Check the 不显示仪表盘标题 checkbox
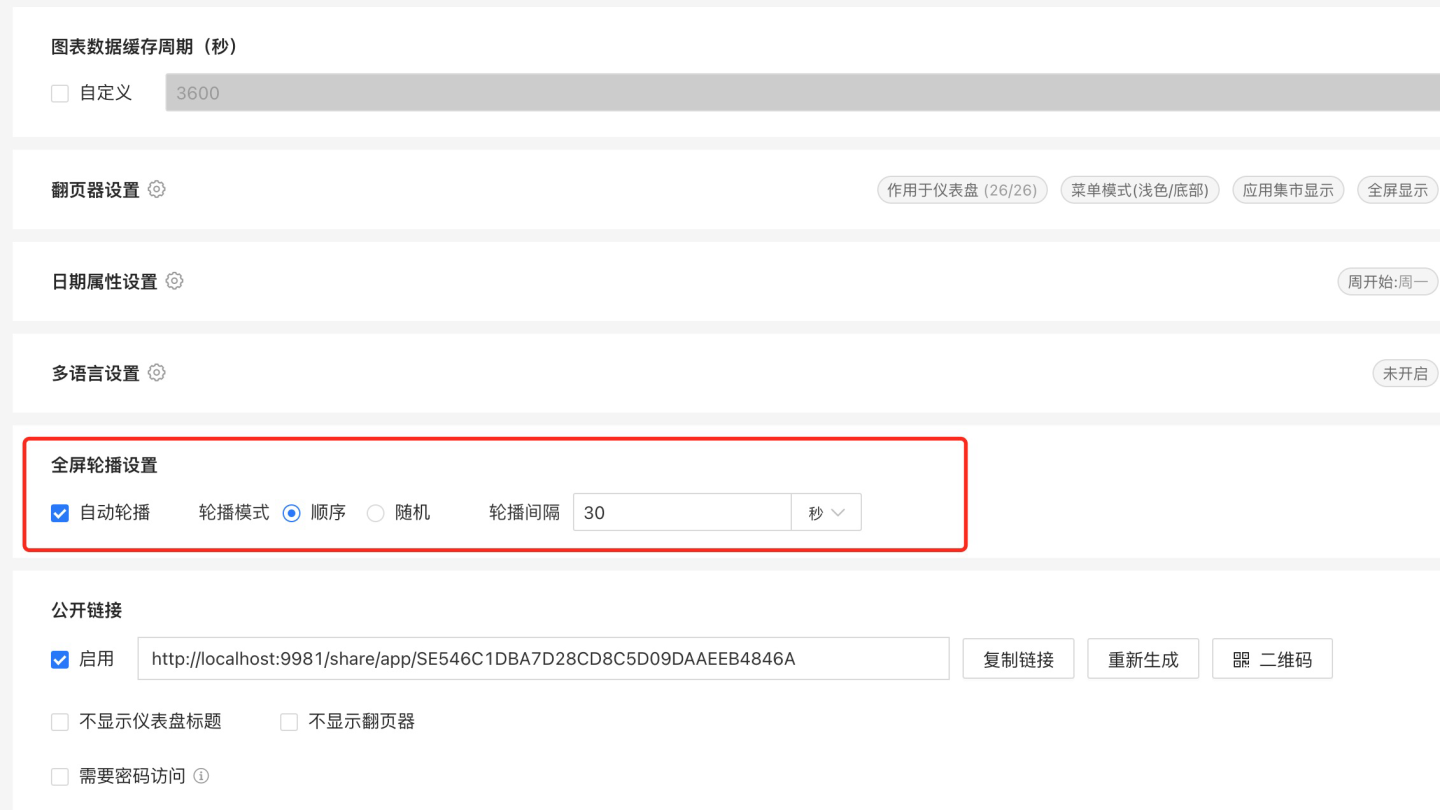This screenshot has height=810, width=1440. coord(60,722)
